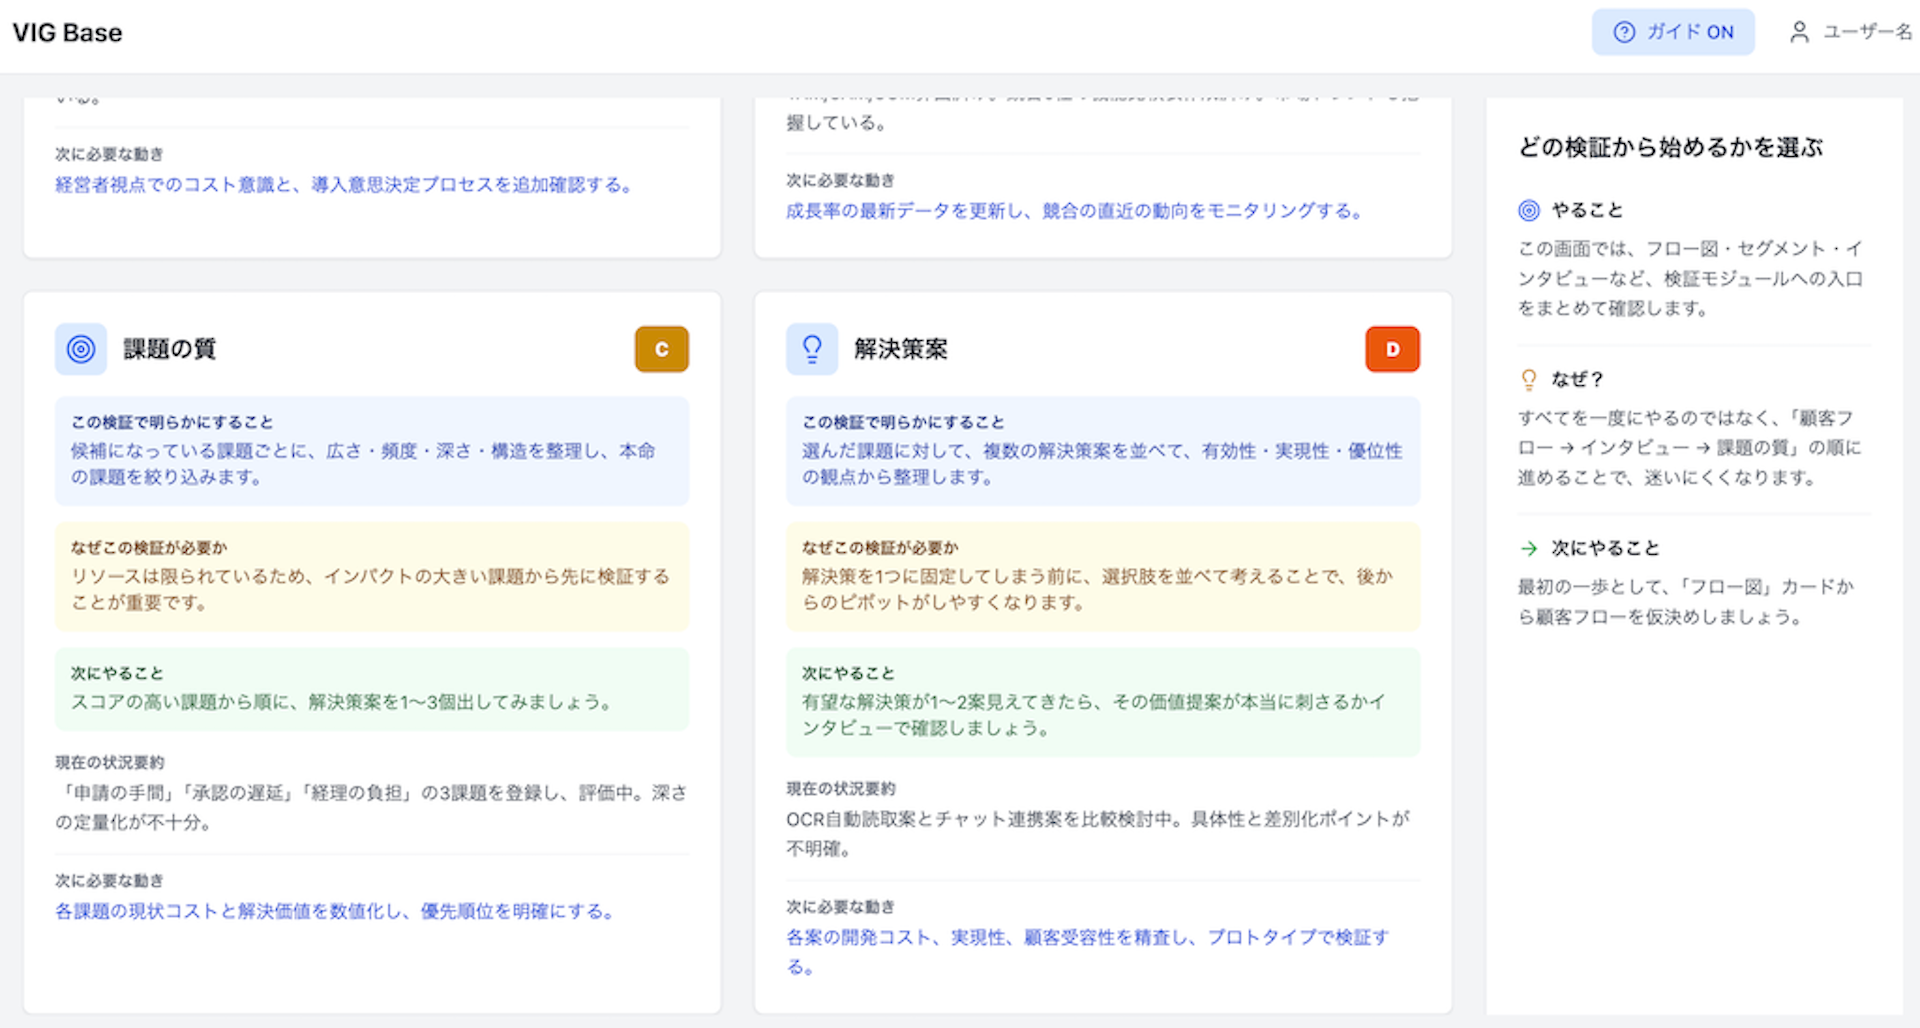Click the VIG Base logo
This screenshot has height=1028, width=1920.
67,33
